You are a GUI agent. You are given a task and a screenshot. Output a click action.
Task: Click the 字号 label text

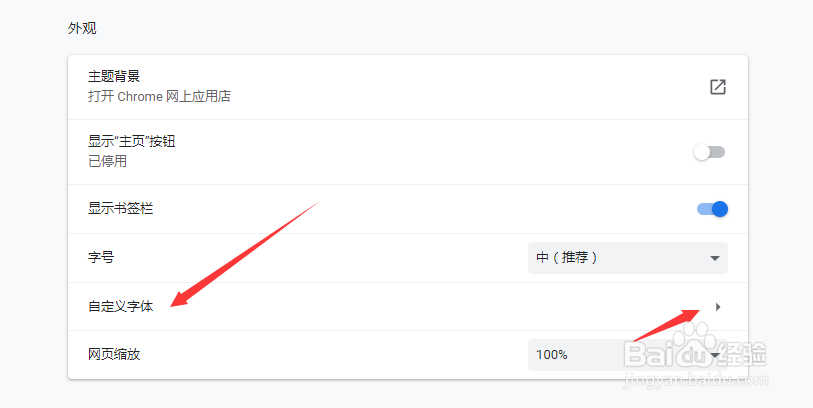(101, 257)
